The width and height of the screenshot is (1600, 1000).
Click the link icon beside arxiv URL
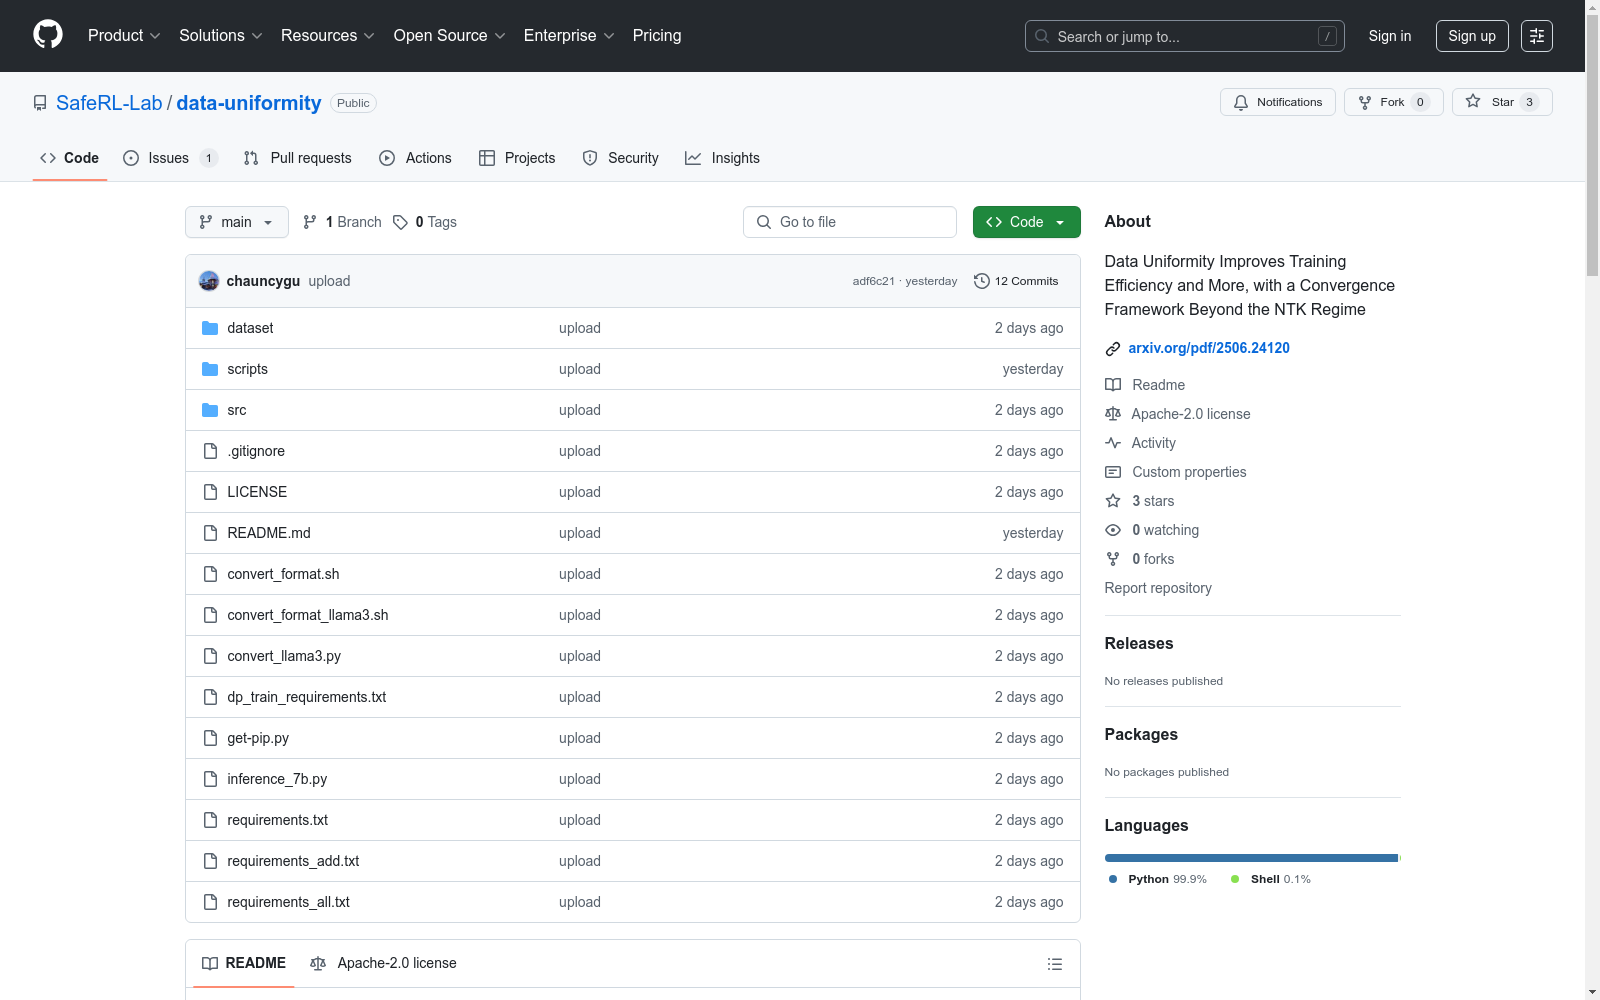[1113, 348]
